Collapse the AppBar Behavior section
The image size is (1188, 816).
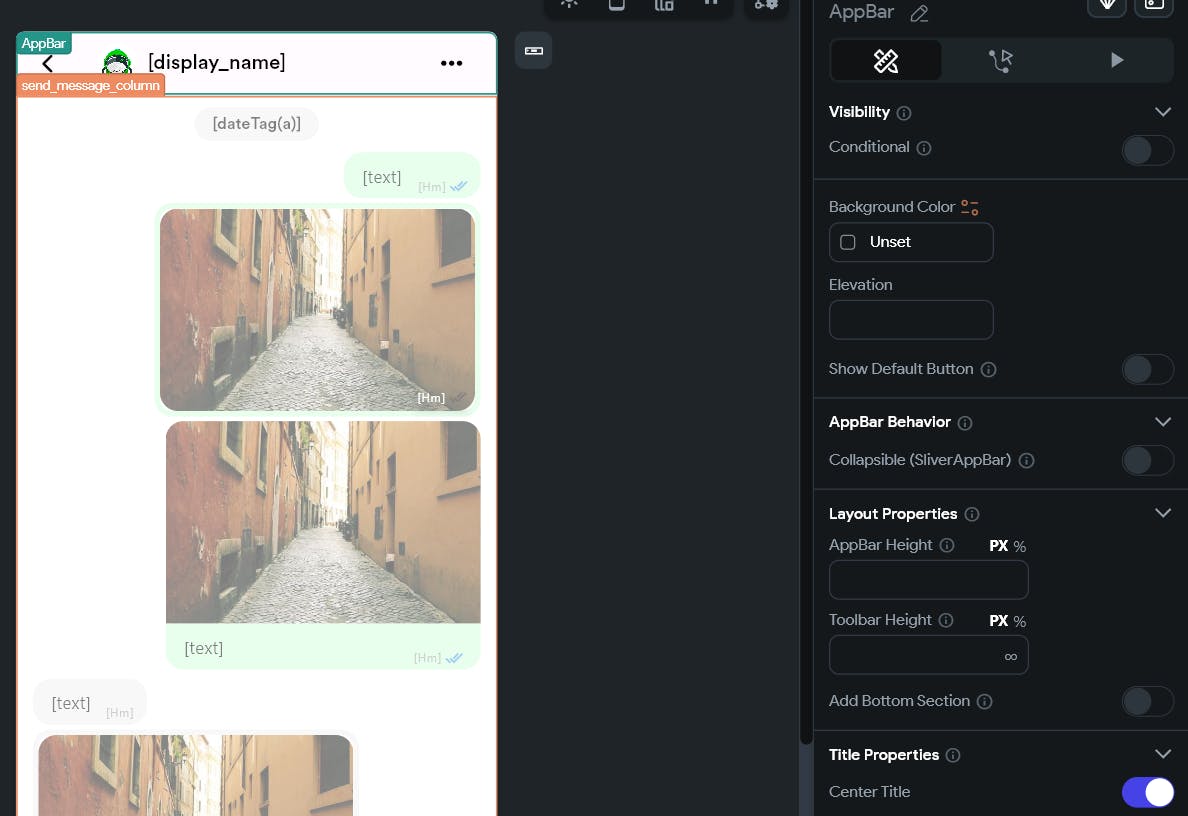point(1163,422)
